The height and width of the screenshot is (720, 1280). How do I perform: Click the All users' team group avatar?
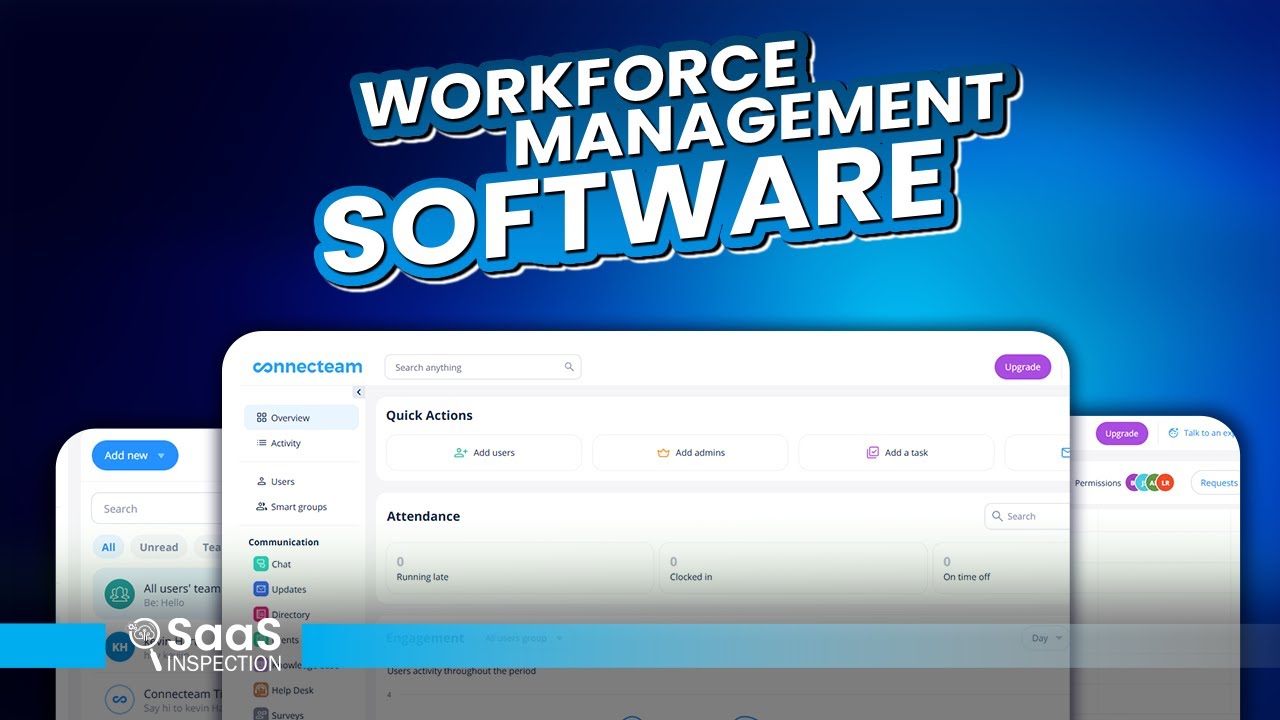coord(120,594)
